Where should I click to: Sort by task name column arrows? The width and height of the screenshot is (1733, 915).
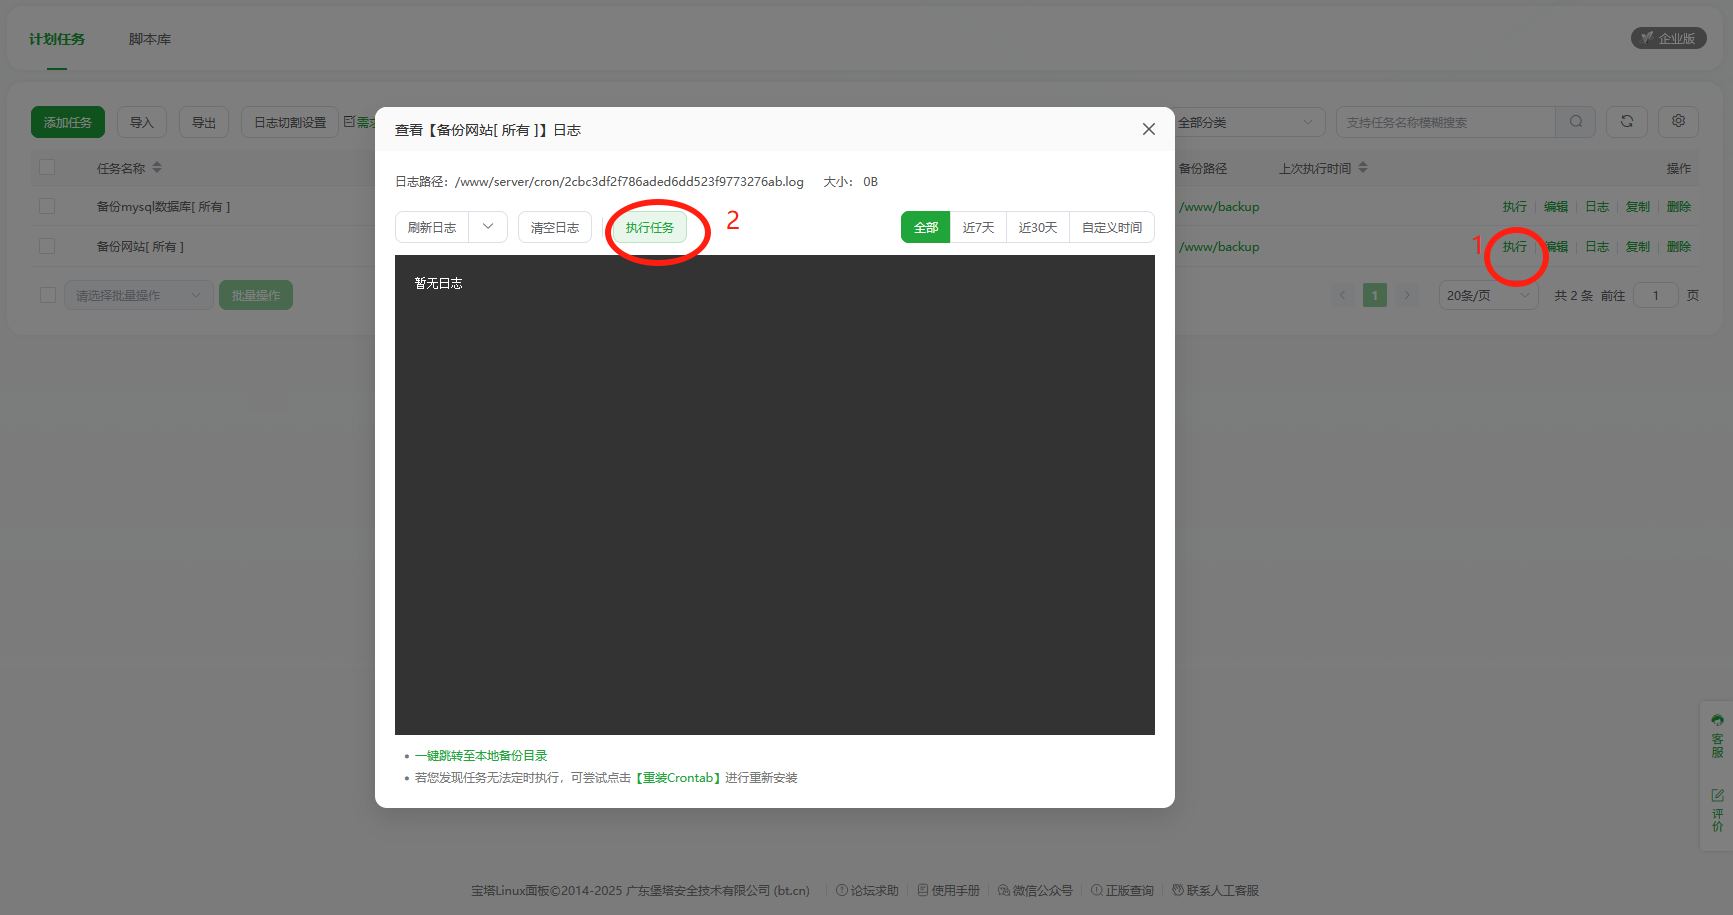(157, 168)
